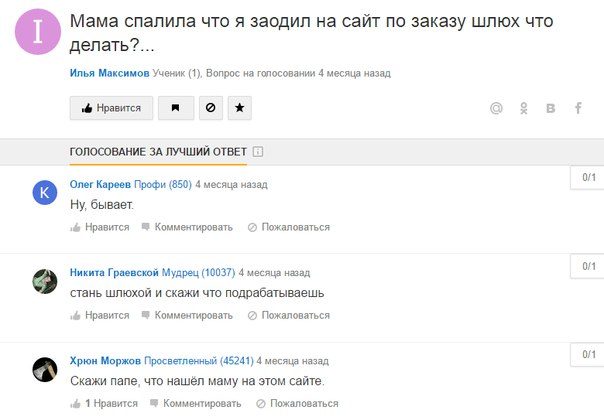Vote for Олег Кареев's answer via 0/1 counter
Image resolution: width=604 pixels, height=420 pixels.
pyautogui.click(x=589, y=178)
